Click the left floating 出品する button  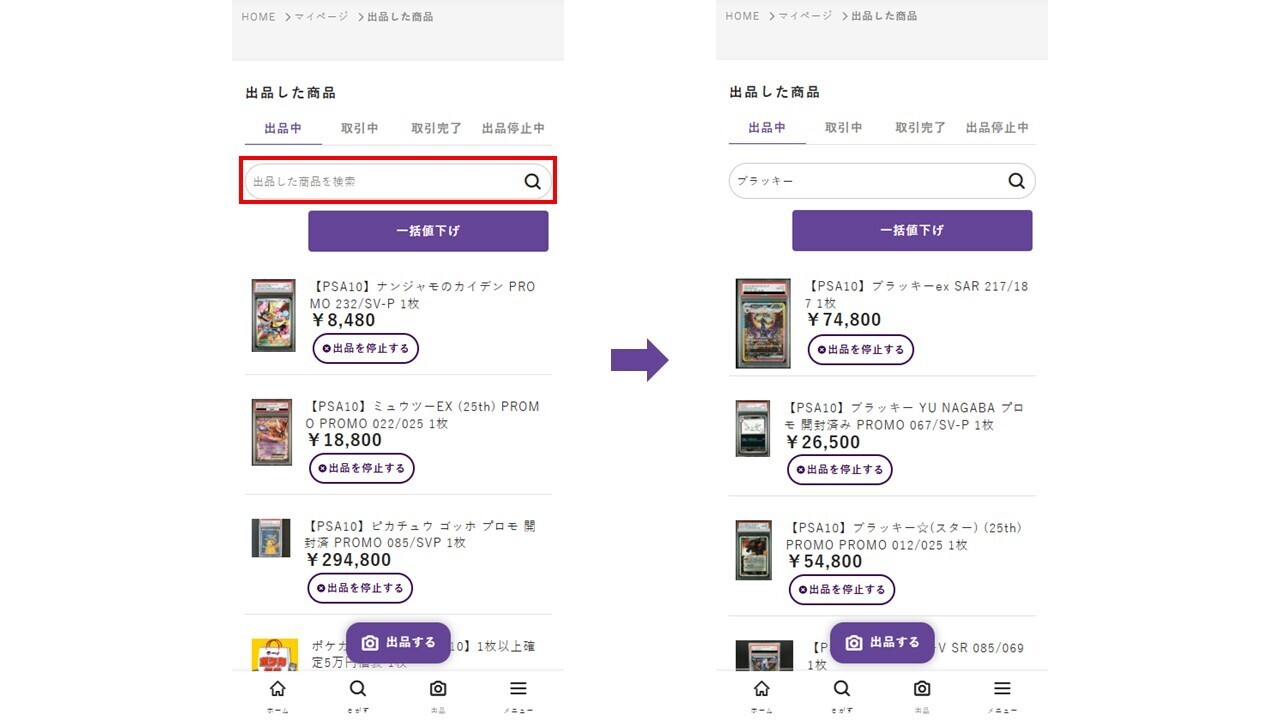click(398, 643)
